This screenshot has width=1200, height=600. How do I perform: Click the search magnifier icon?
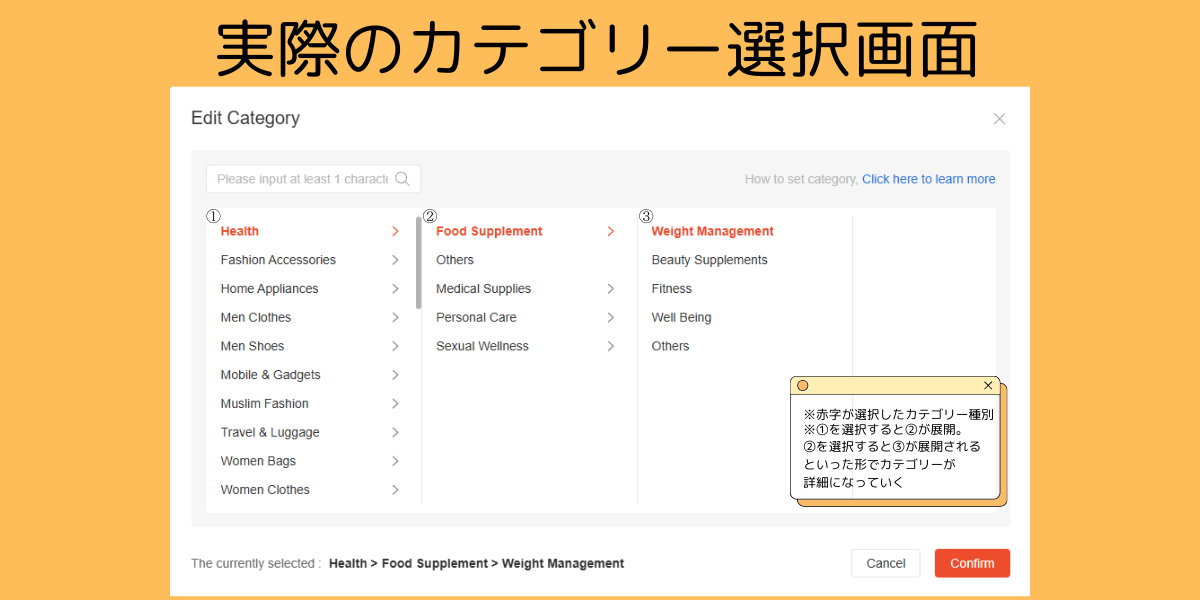coord(402,179)
